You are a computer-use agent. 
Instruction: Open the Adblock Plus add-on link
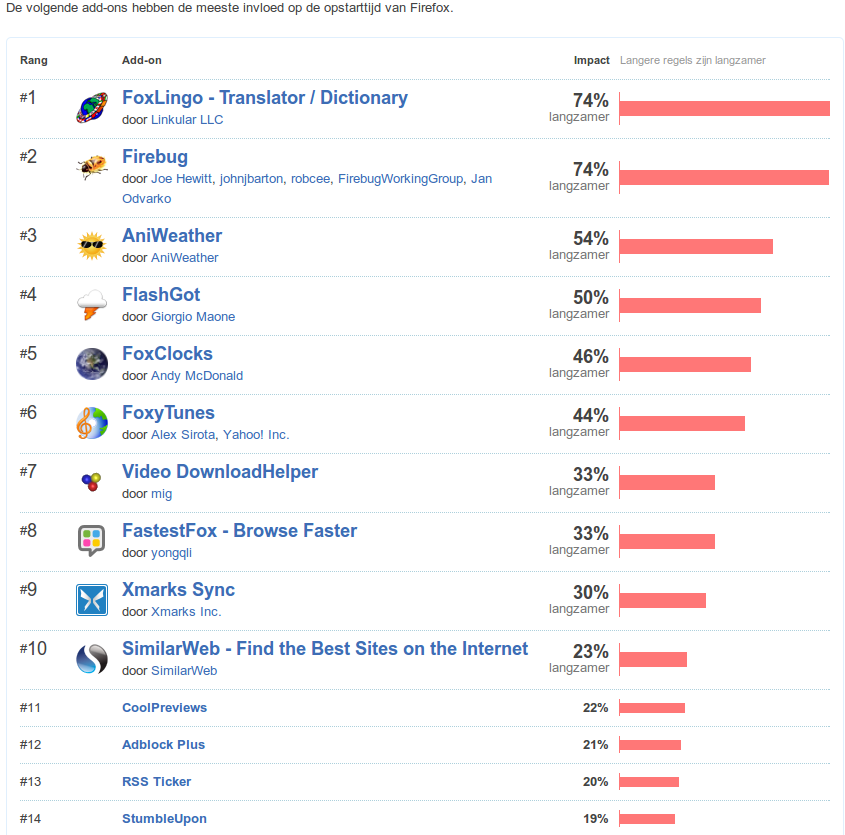(x=163, y=745)
